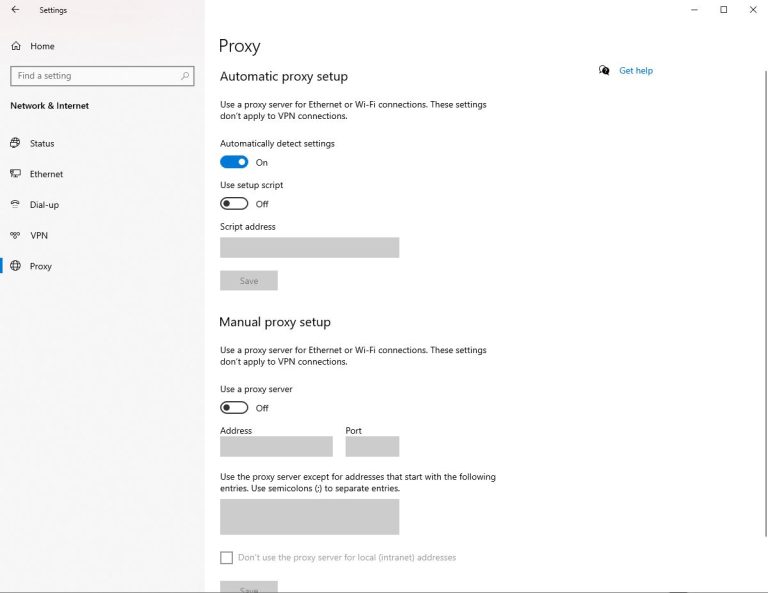This screenshot has width=768, height=593.
Task: Click the Status globe icon
Action: [16, 143]
